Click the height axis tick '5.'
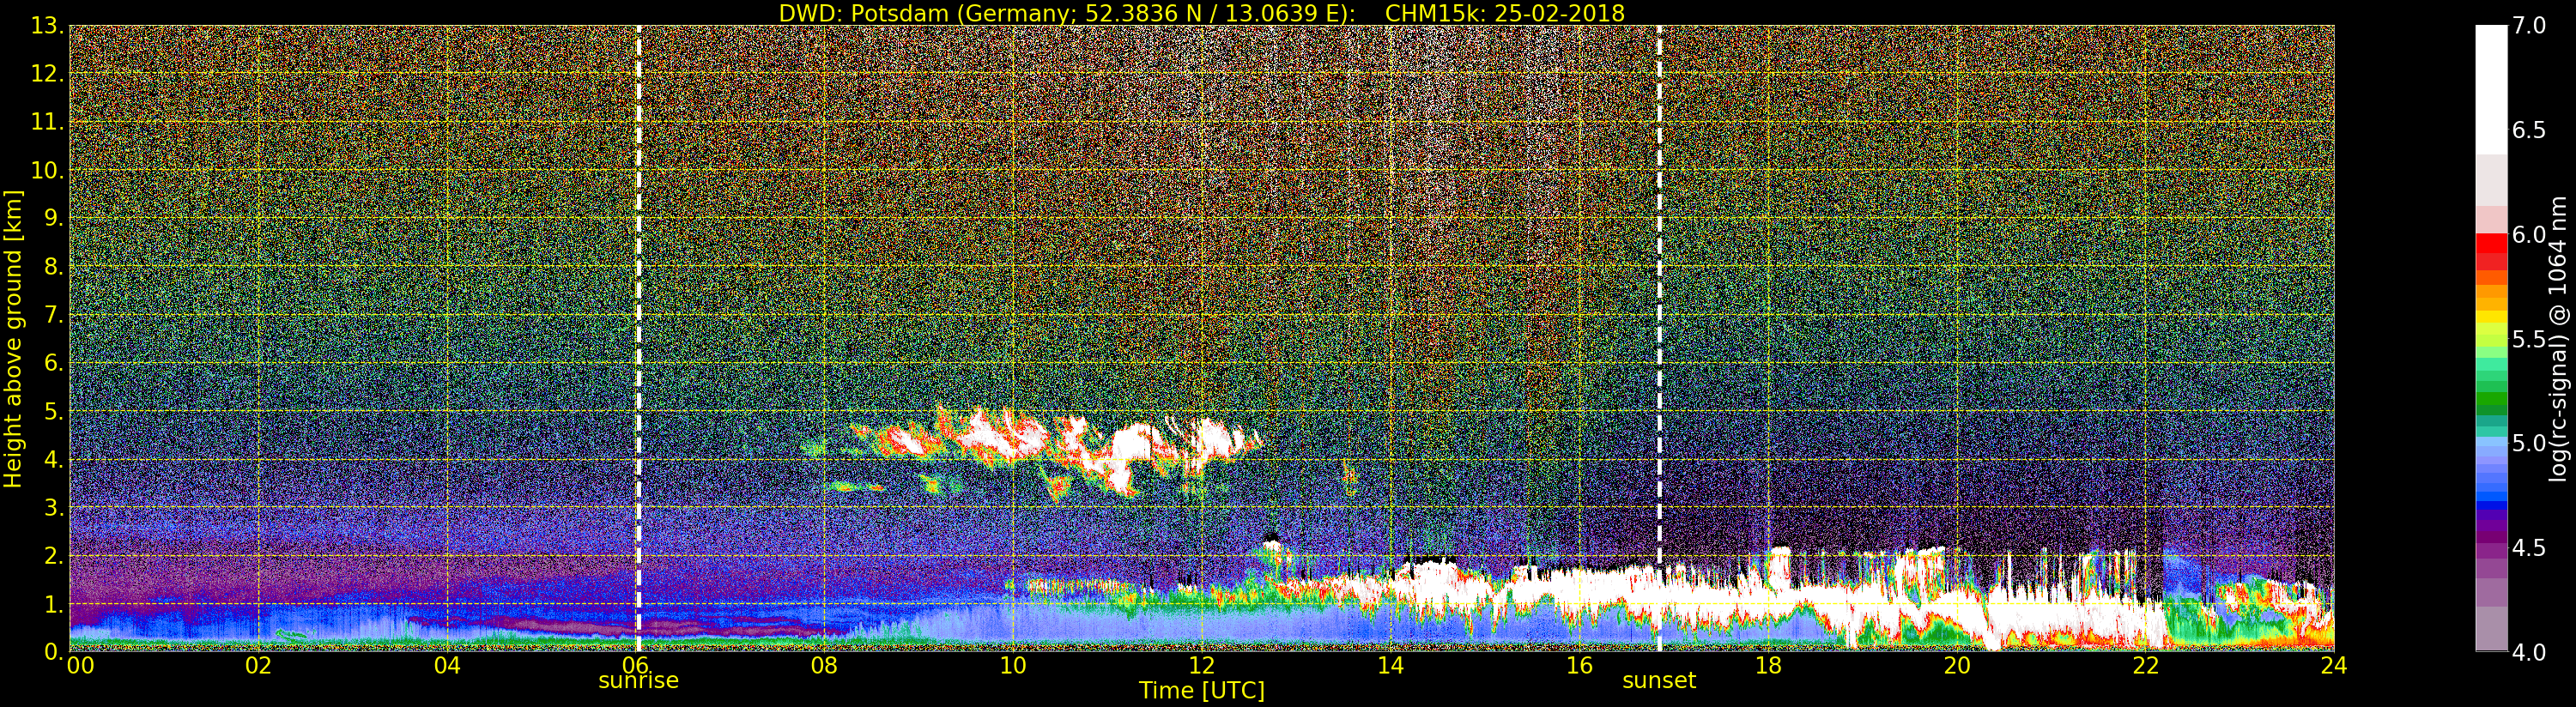Viewport: 2576px width, 707px height. pyautogui.click(x=52, y=411)
